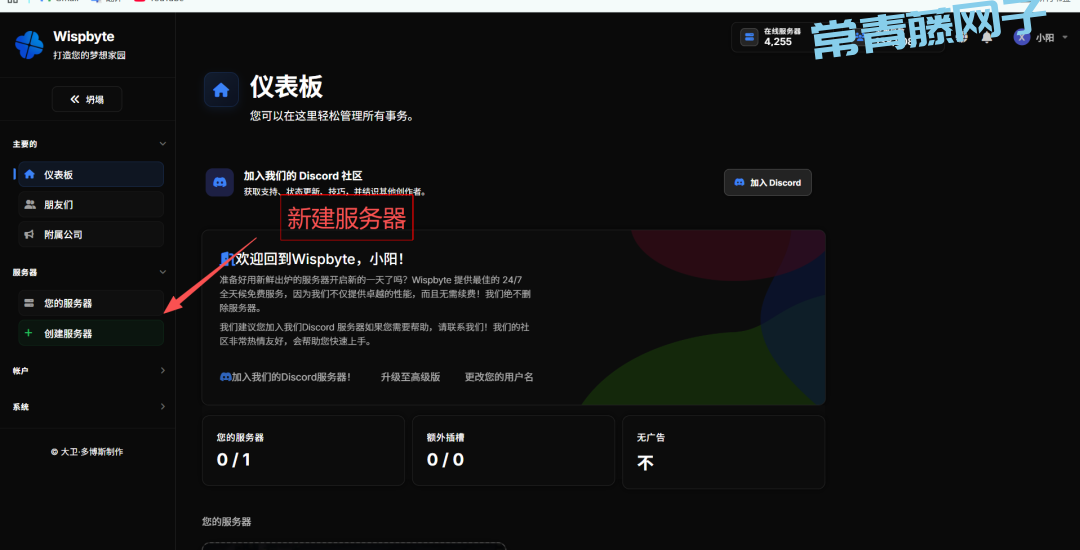
Task: Click the megaphone icon next to 附属公司
Action: coord(29,234)
